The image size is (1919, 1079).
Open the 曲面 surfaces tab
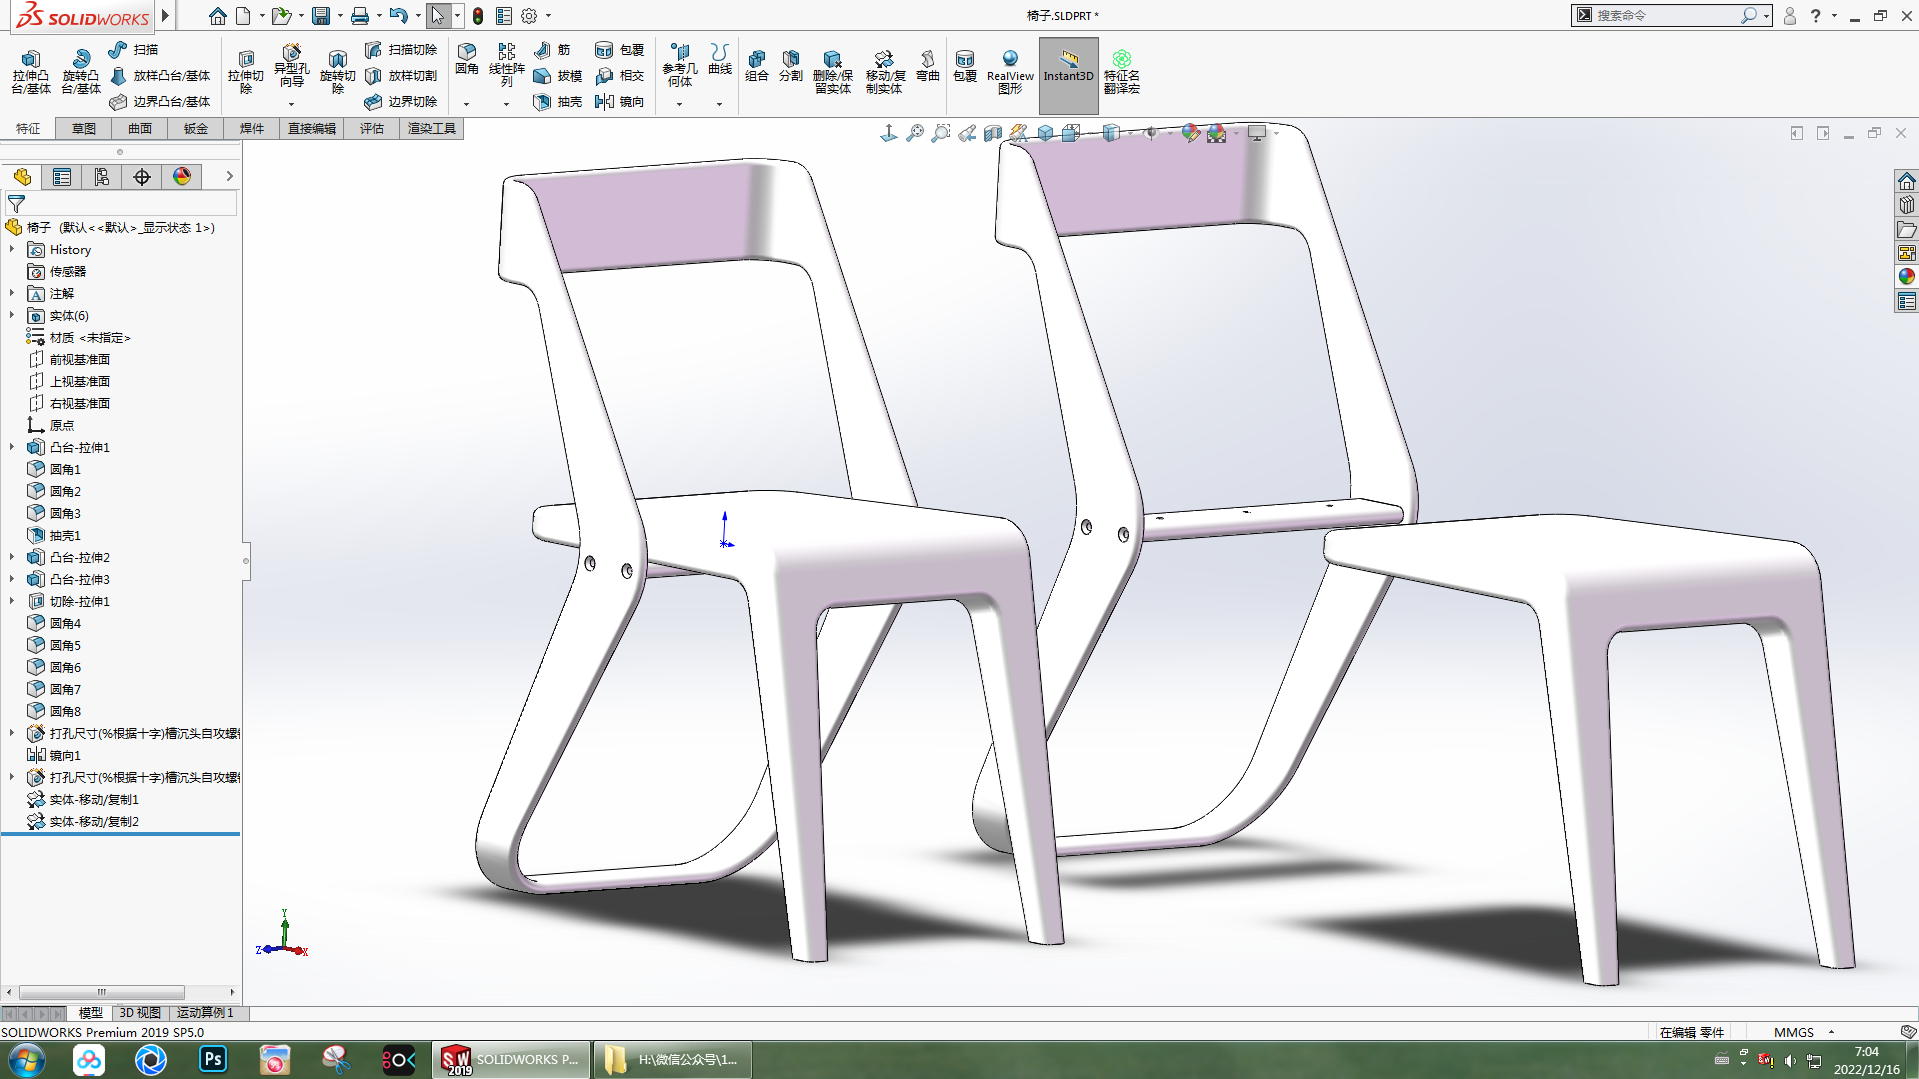(140, 128)
